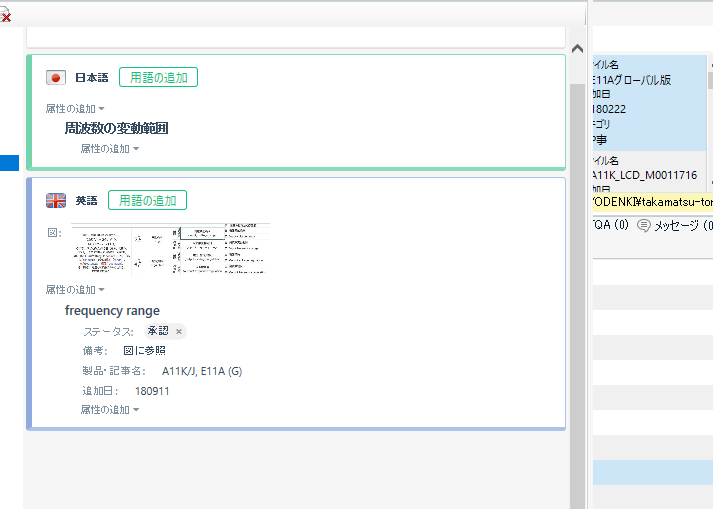Click the red X icon at top-left
This screenshot has width=713, height=509.
[6, 16]
